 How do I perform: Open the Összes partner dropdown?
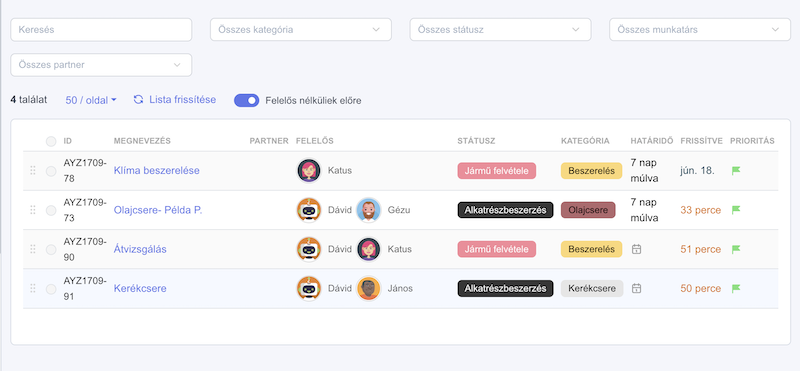pos(101,65)
